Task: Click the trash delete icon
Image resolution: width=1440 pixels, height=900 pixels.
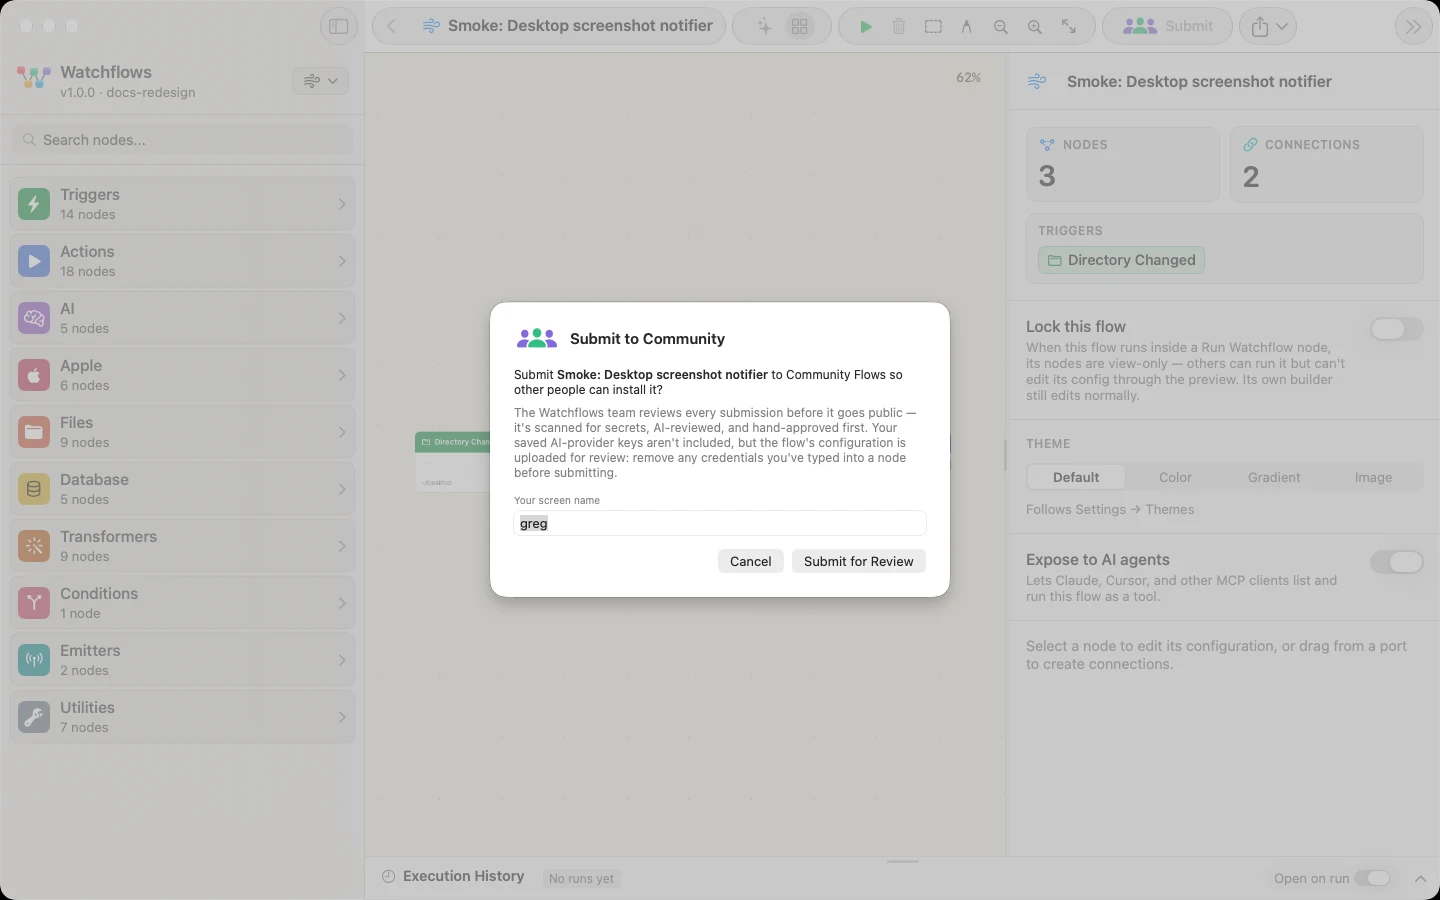Action: (899, 27)
